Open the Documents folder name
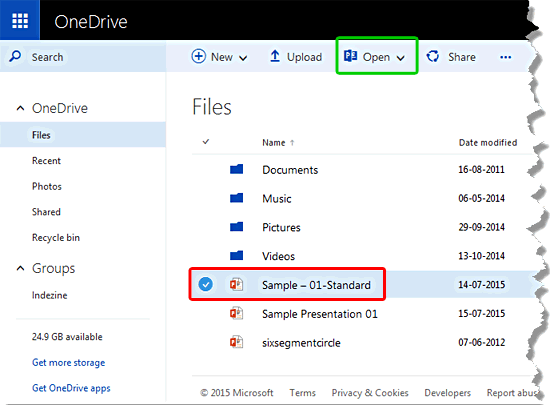 (x=290, y=170)
